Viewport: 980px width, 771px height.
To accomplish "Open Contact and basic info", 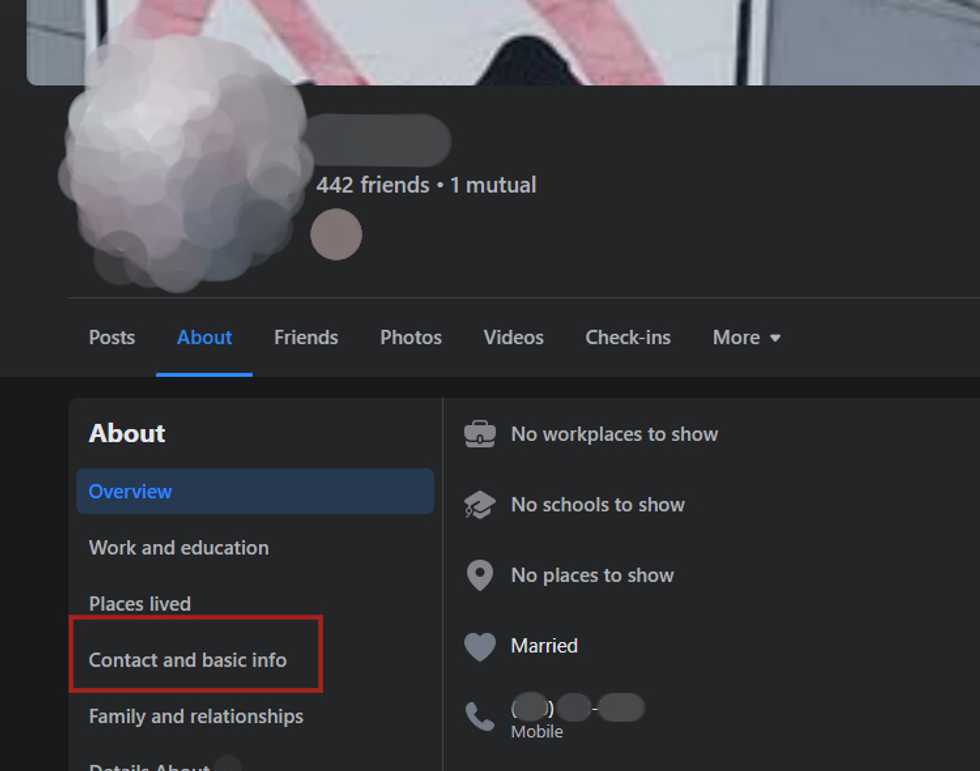I will [x=188, y=660].
